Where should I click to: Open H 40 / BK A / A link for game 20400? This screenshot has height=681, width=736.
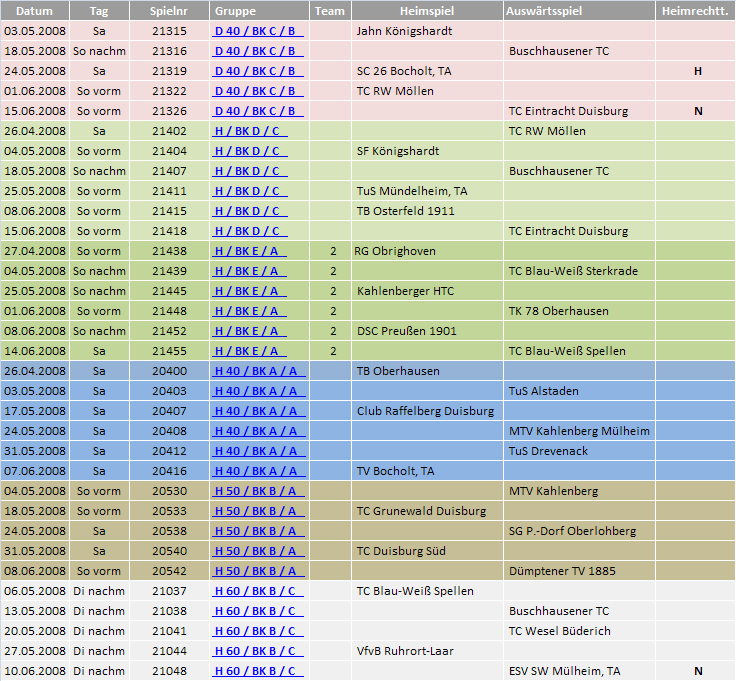tap(260, 371)
